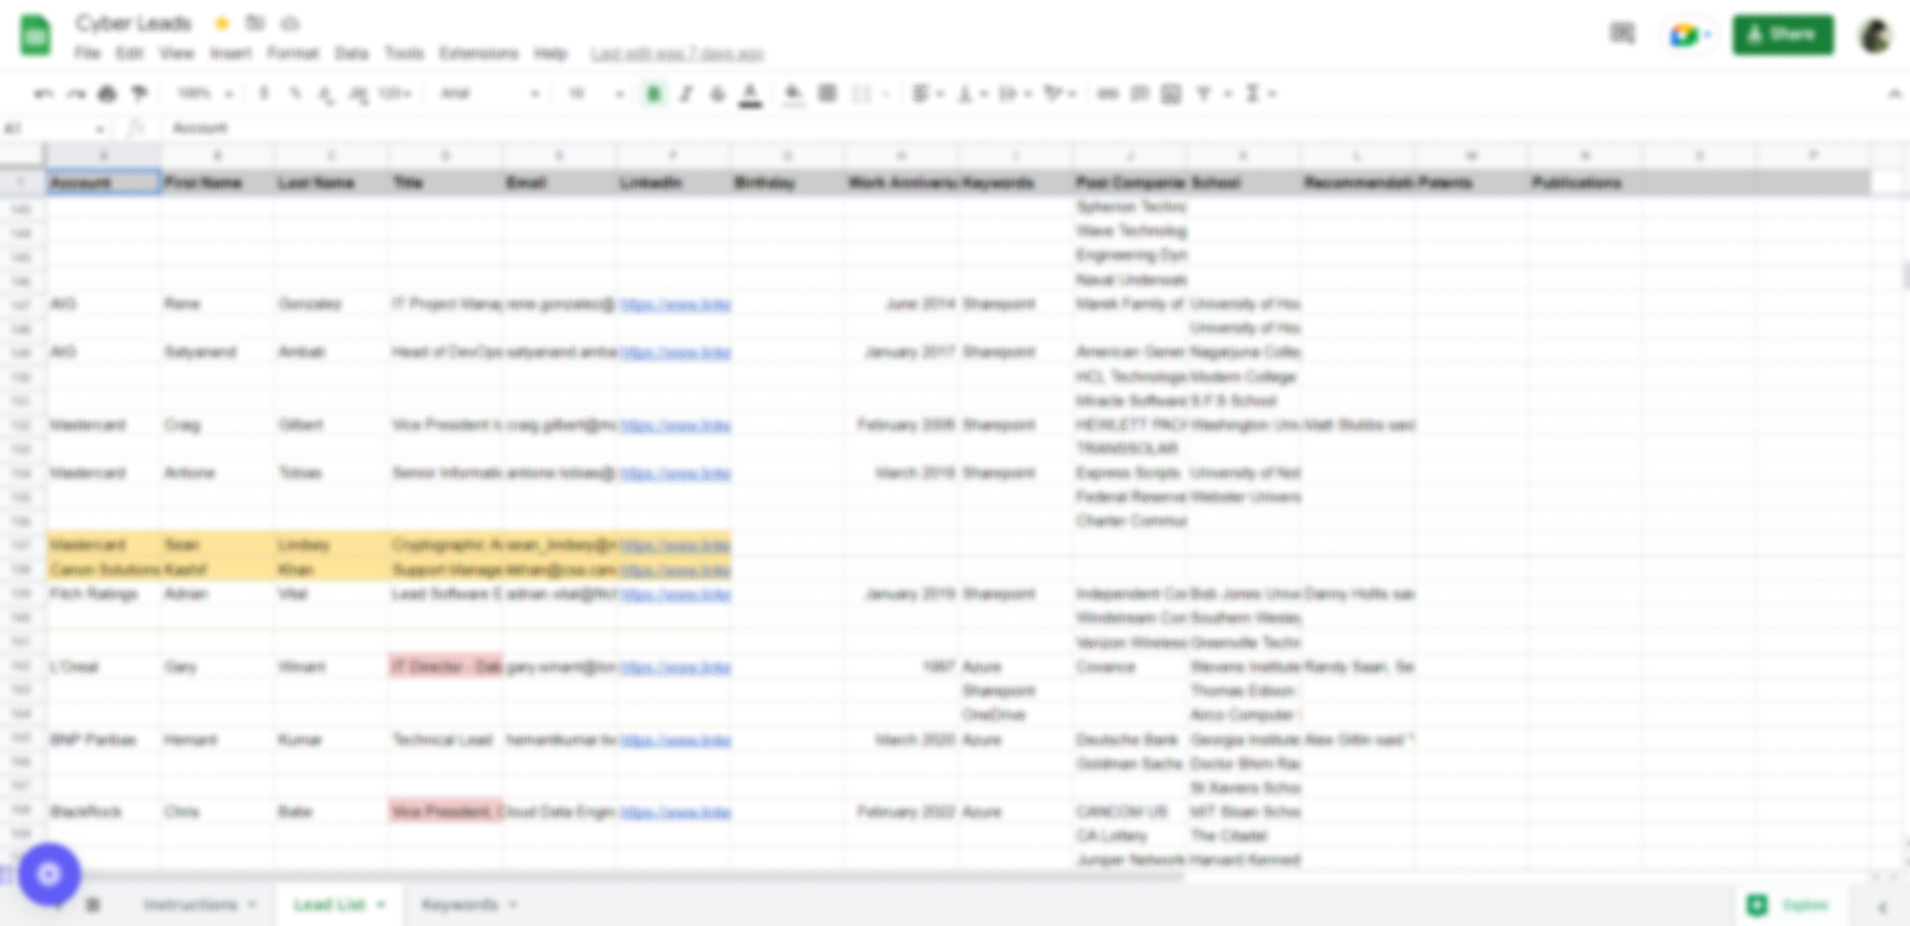This screenshot has height=926, width=1910.
Task: Redo the last action
Action: point(76,94)
